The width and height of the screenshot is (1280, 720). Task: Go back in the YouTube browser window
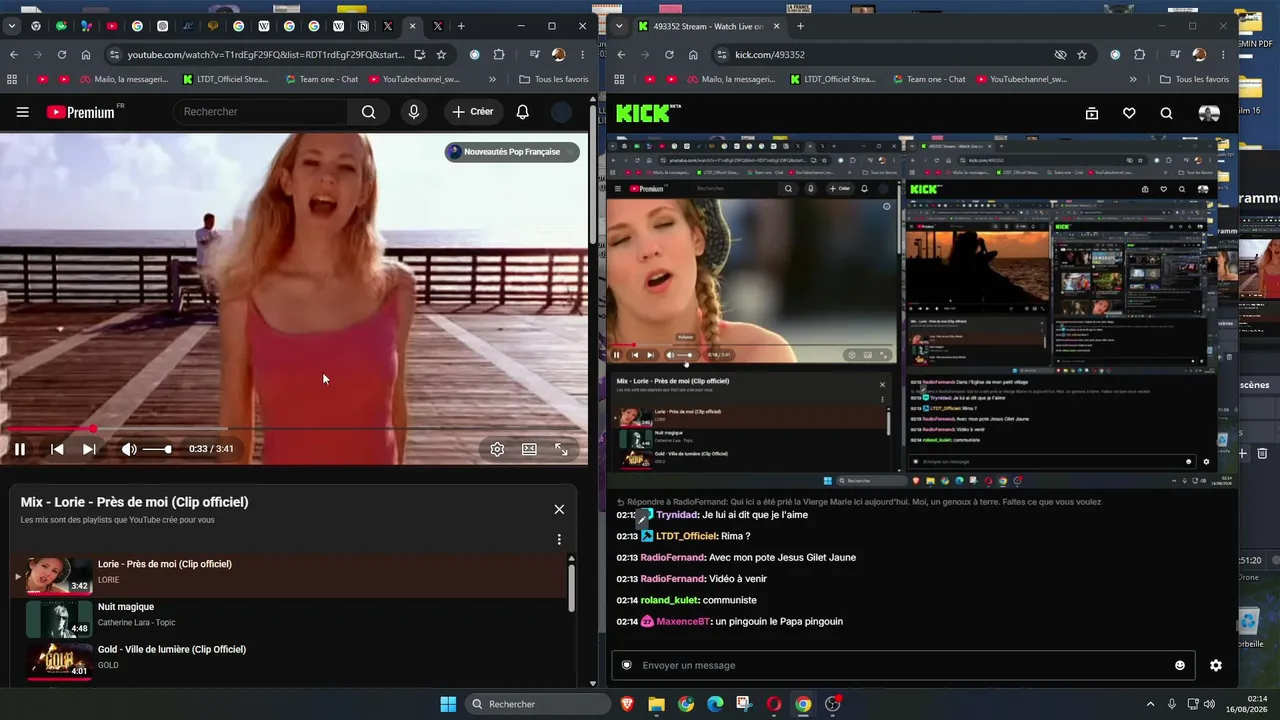coord(14,54)
